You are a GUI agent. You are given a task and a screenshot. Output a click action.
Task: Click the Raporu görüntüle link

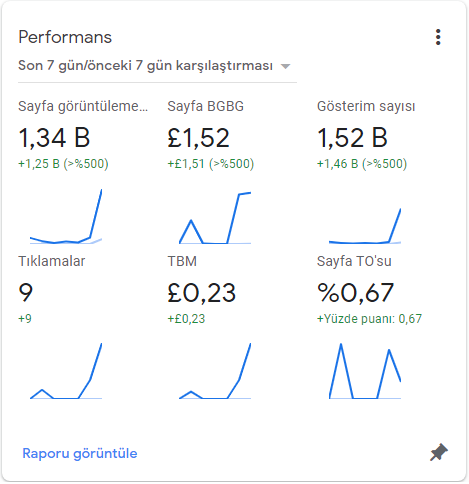pyautogui.click(x=80, y=453)
